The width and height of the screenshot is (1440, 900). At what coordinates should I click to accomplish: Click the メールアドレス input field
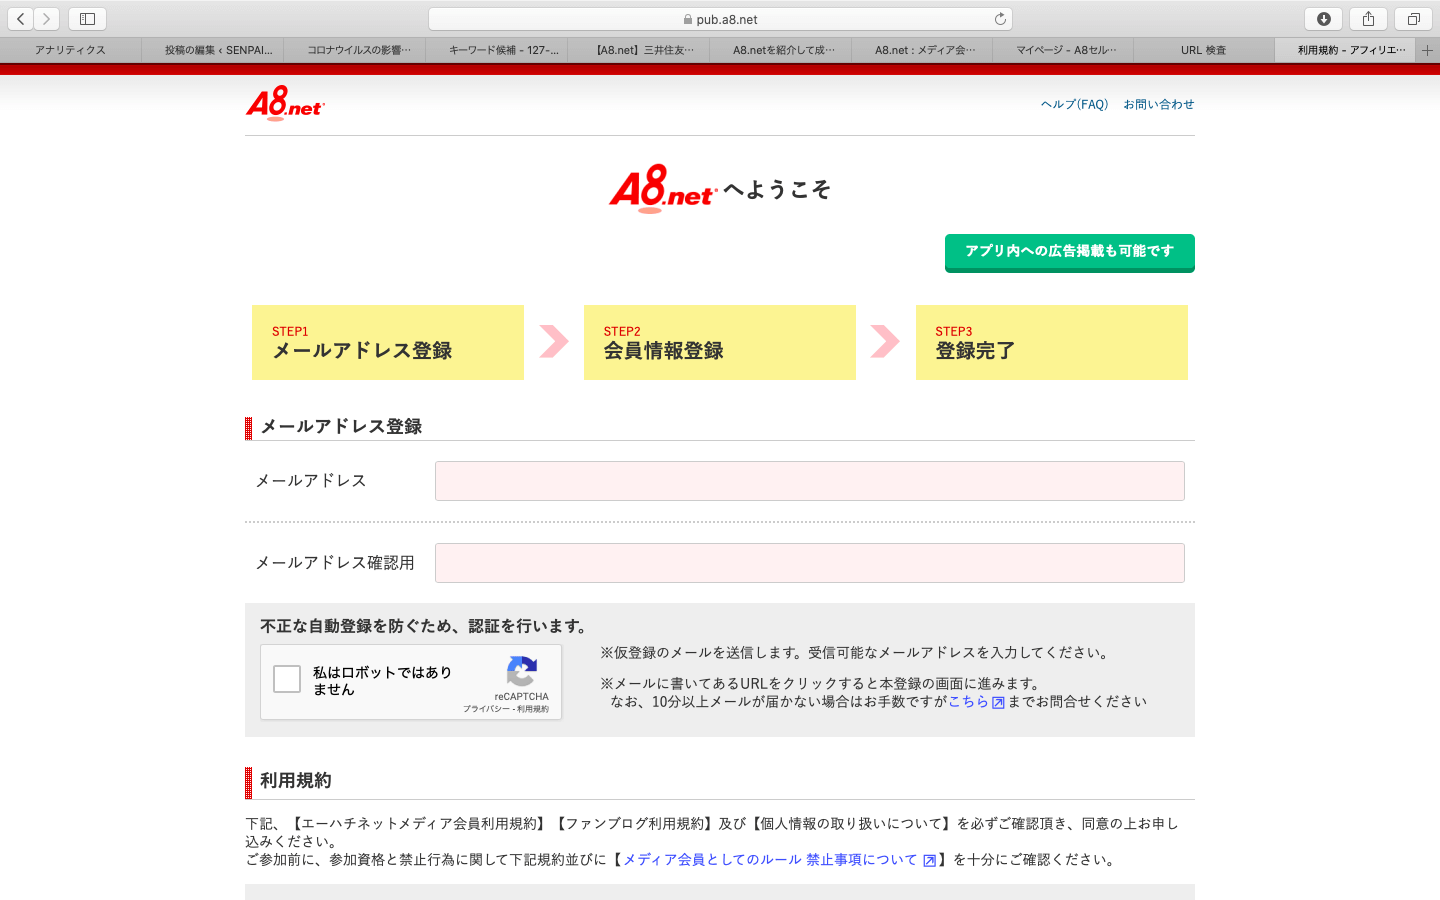810,481
